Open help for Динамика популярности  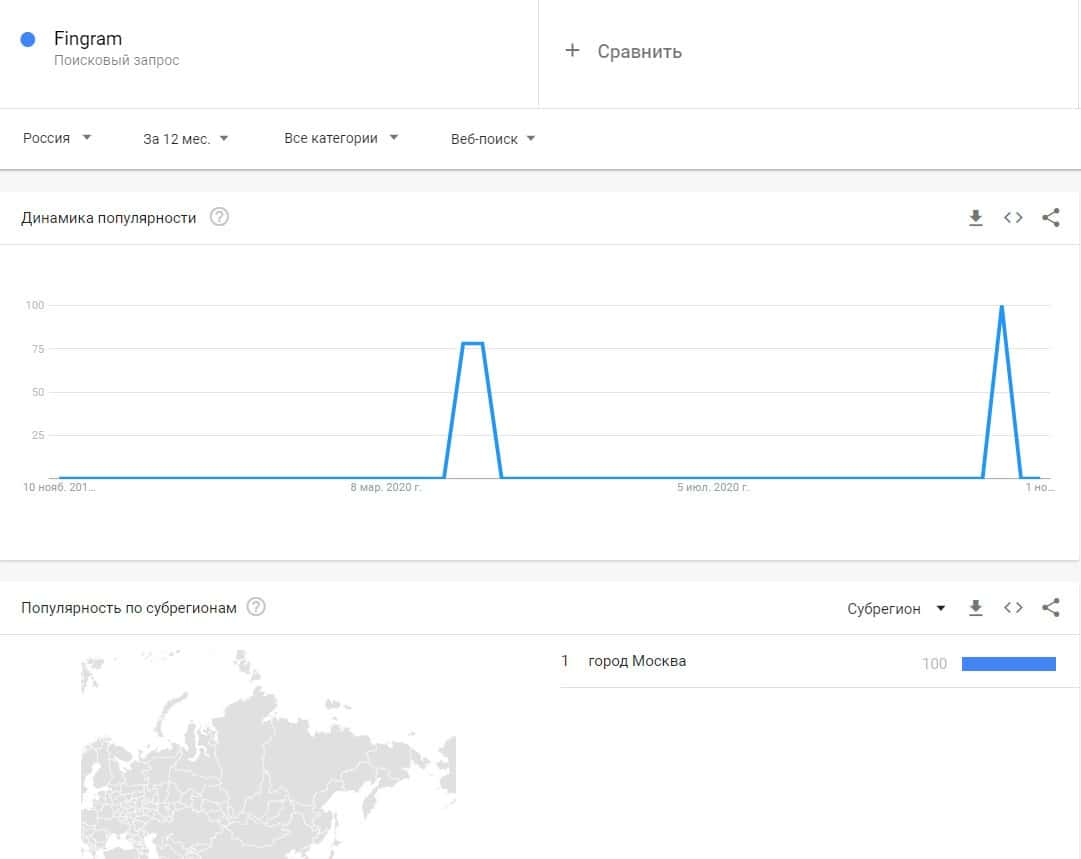click(219, 217)
